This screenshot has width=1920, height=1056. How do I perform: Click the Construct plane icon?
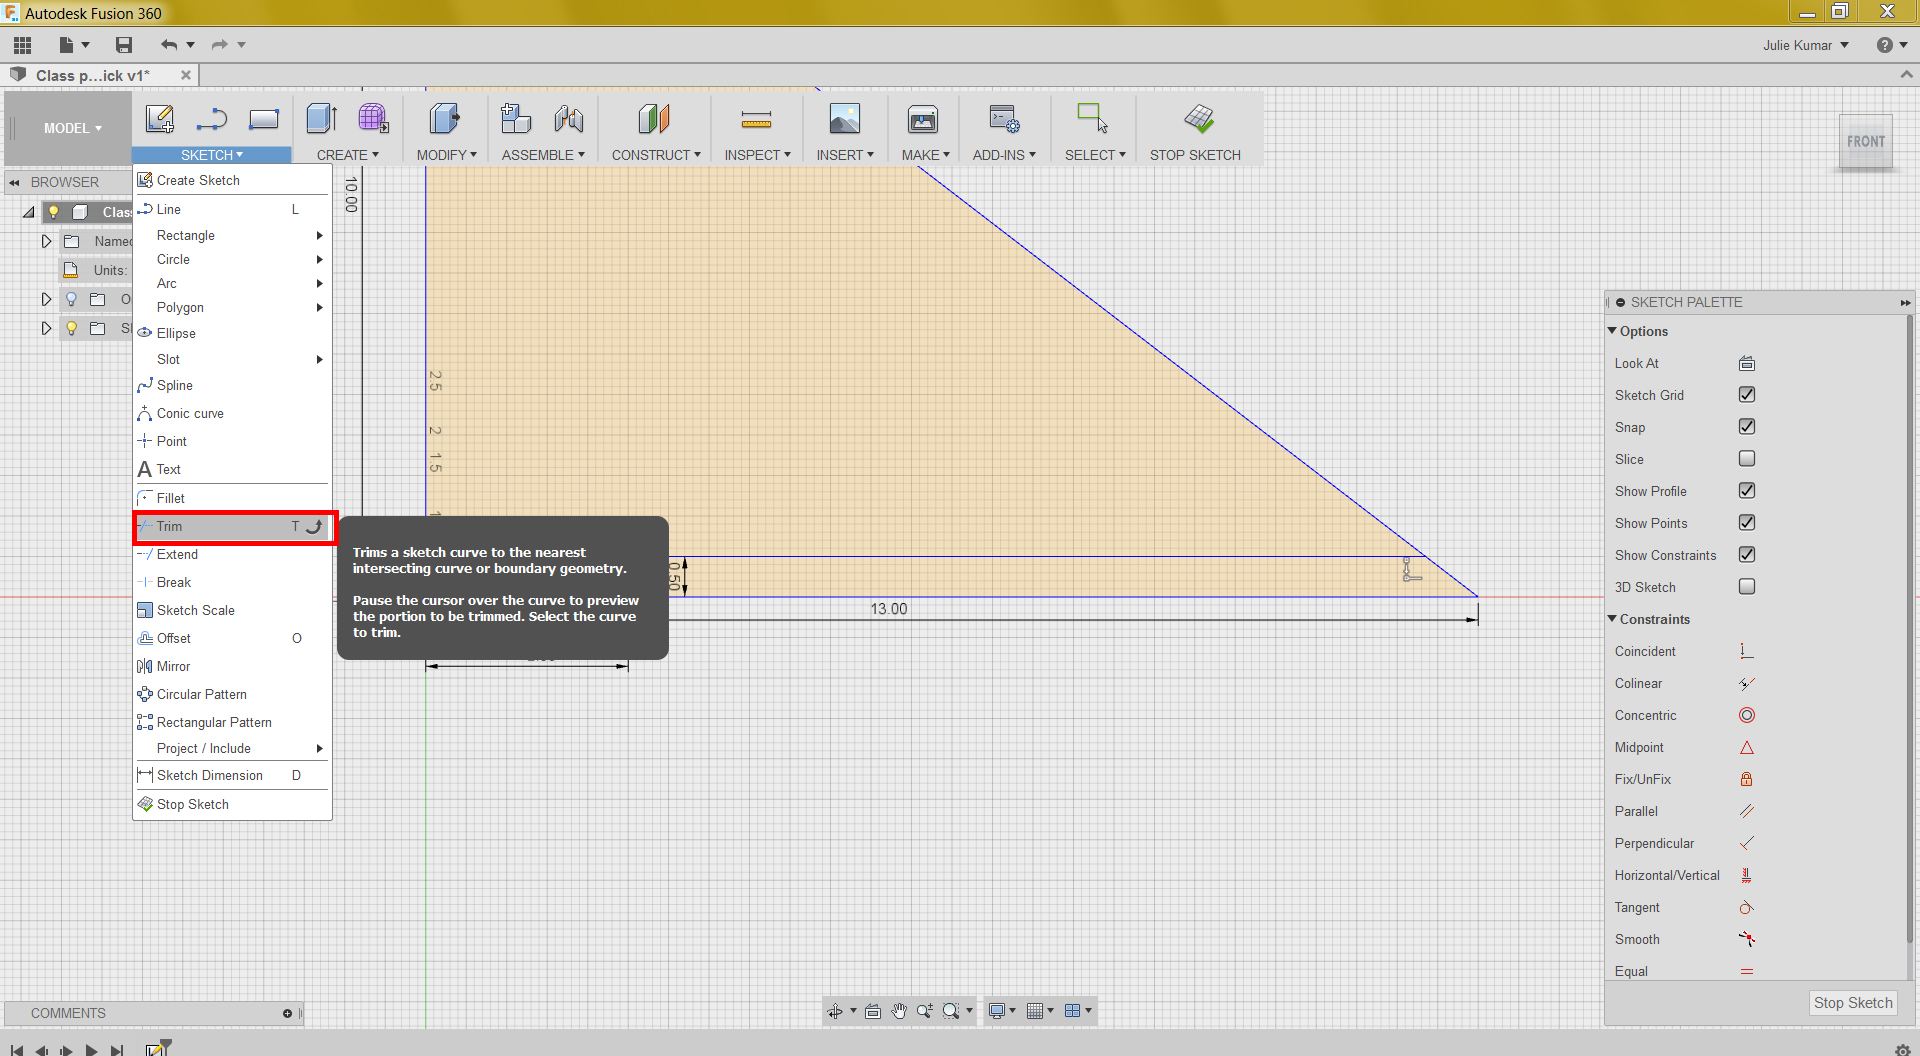point(654,119)
